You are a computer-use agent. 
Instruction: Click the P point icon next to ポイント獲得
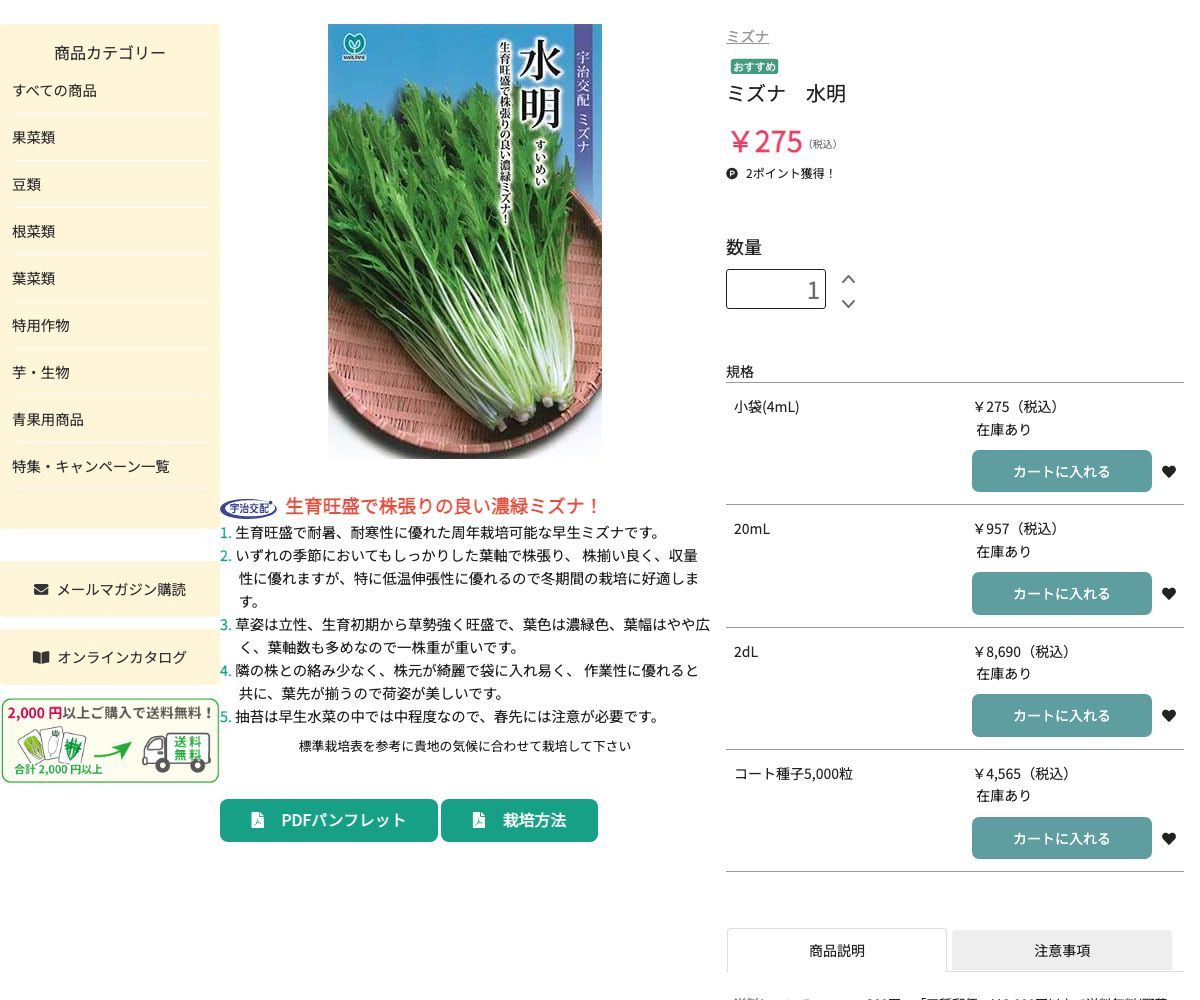click(x=732, y=173)
